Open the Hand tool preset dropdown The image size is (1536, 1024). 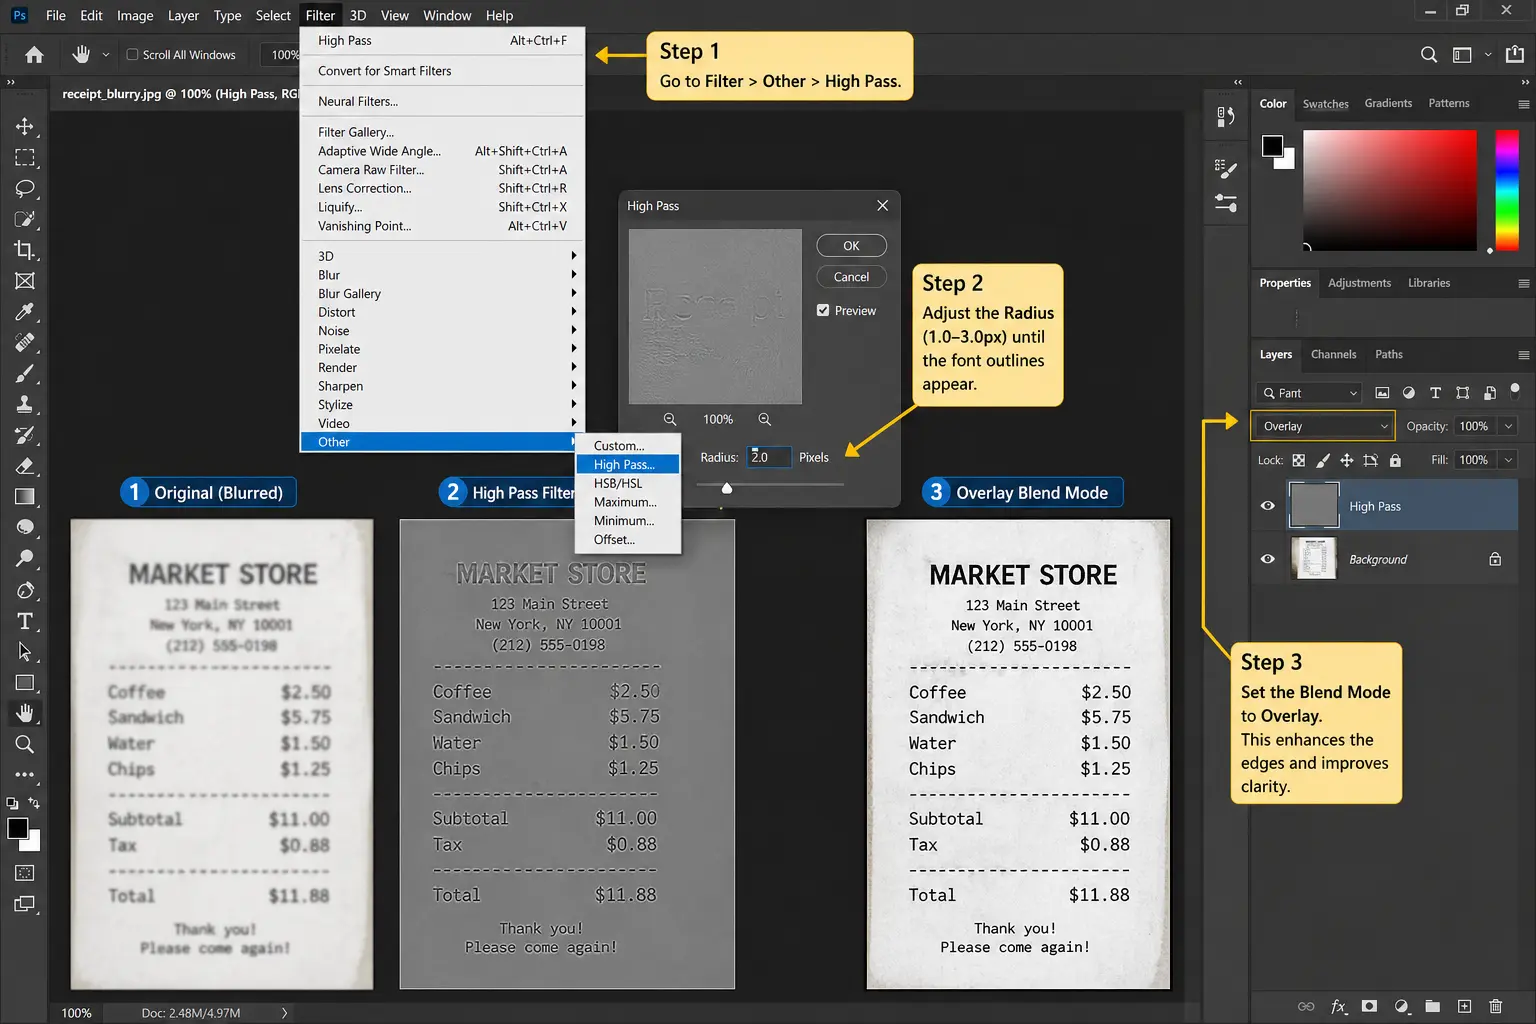click(106, 54)
